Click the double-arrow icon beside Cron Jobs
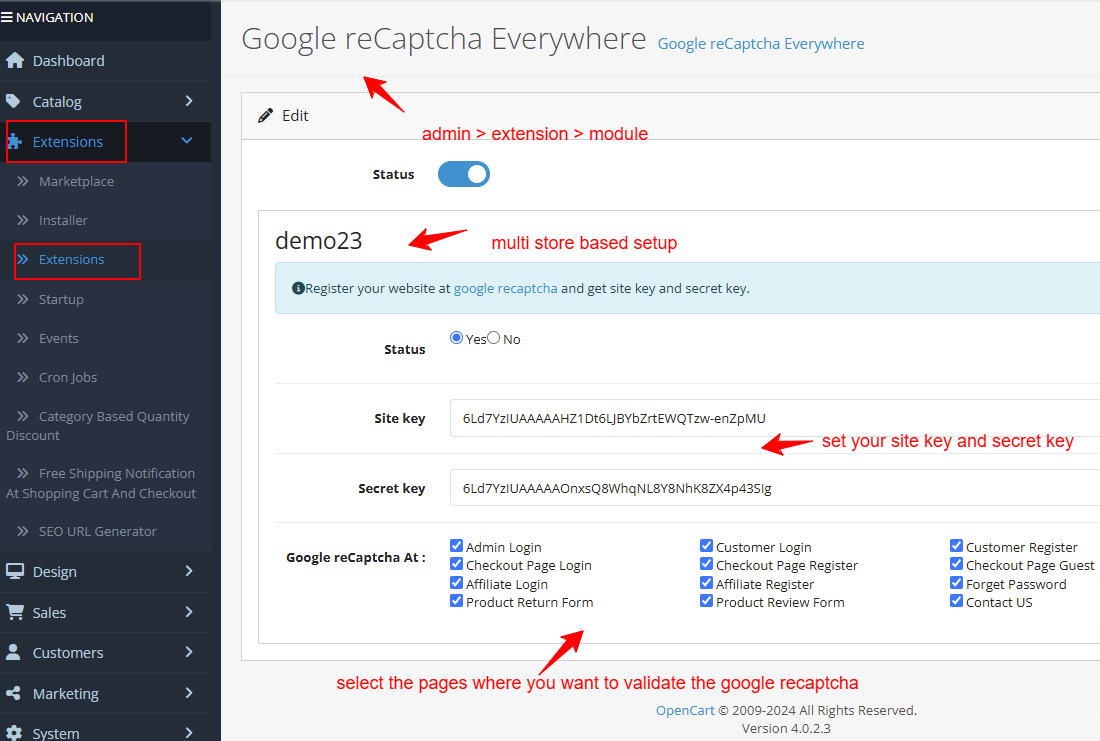1100x741 pixels. pyautogui.click(x=23, y=377)
